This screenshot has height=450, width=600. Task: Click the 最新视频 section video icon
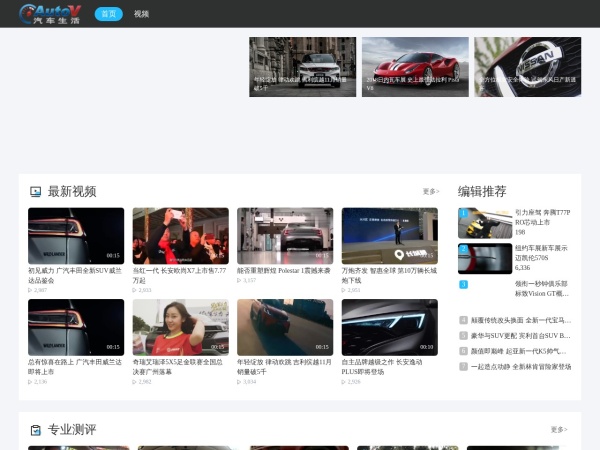click(x=35, y=191)
